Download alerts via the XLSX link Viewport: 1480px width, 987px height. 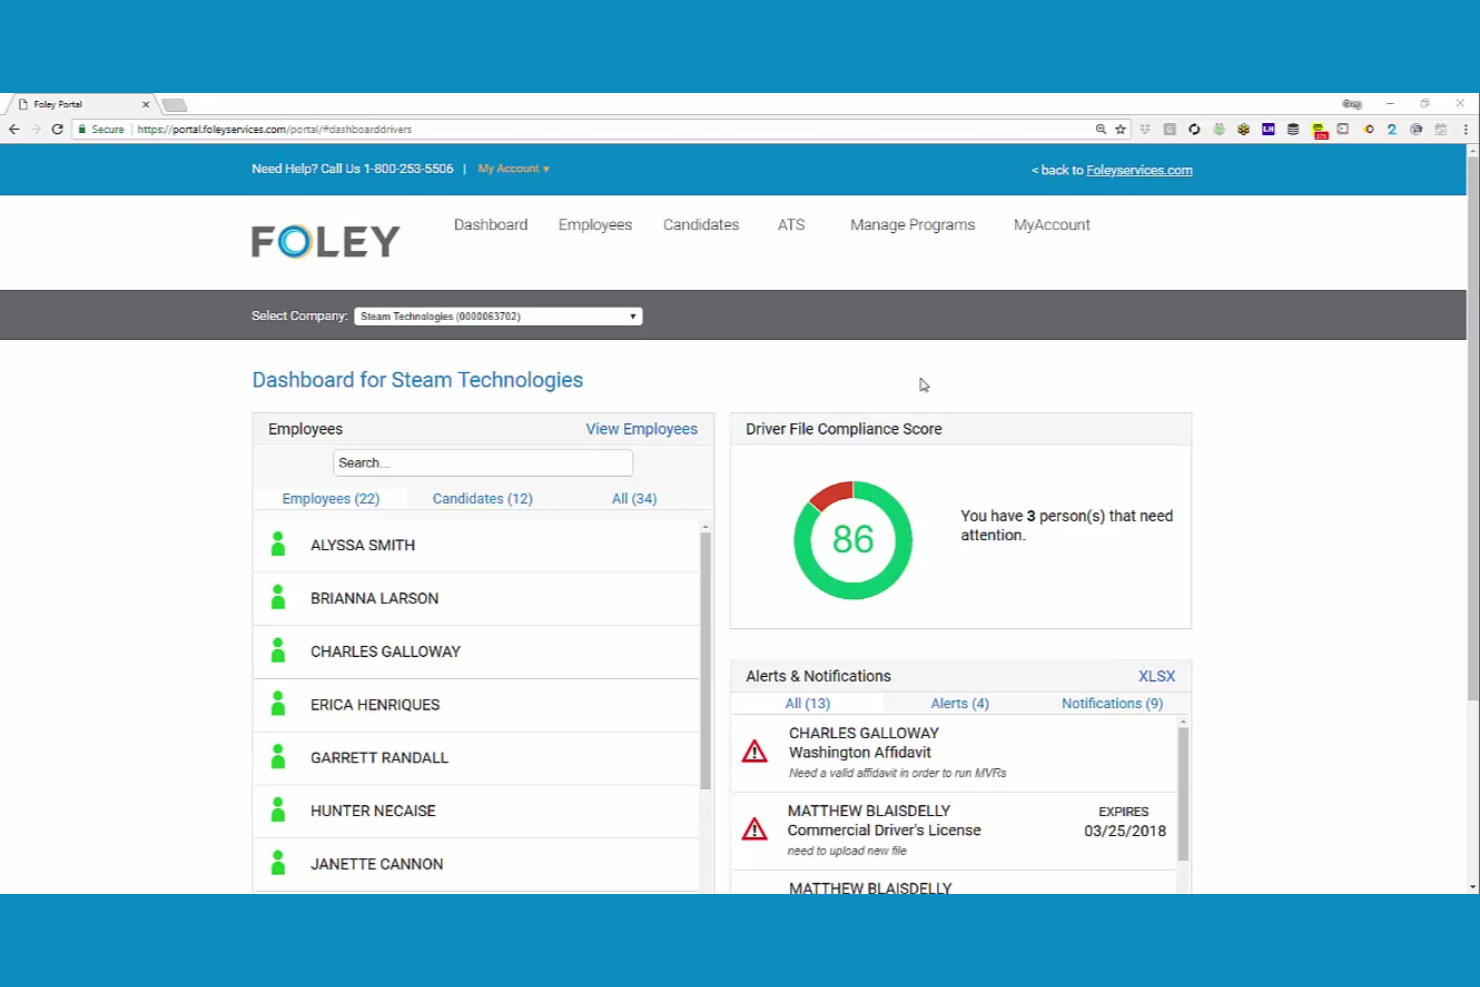coord(1156,676)
